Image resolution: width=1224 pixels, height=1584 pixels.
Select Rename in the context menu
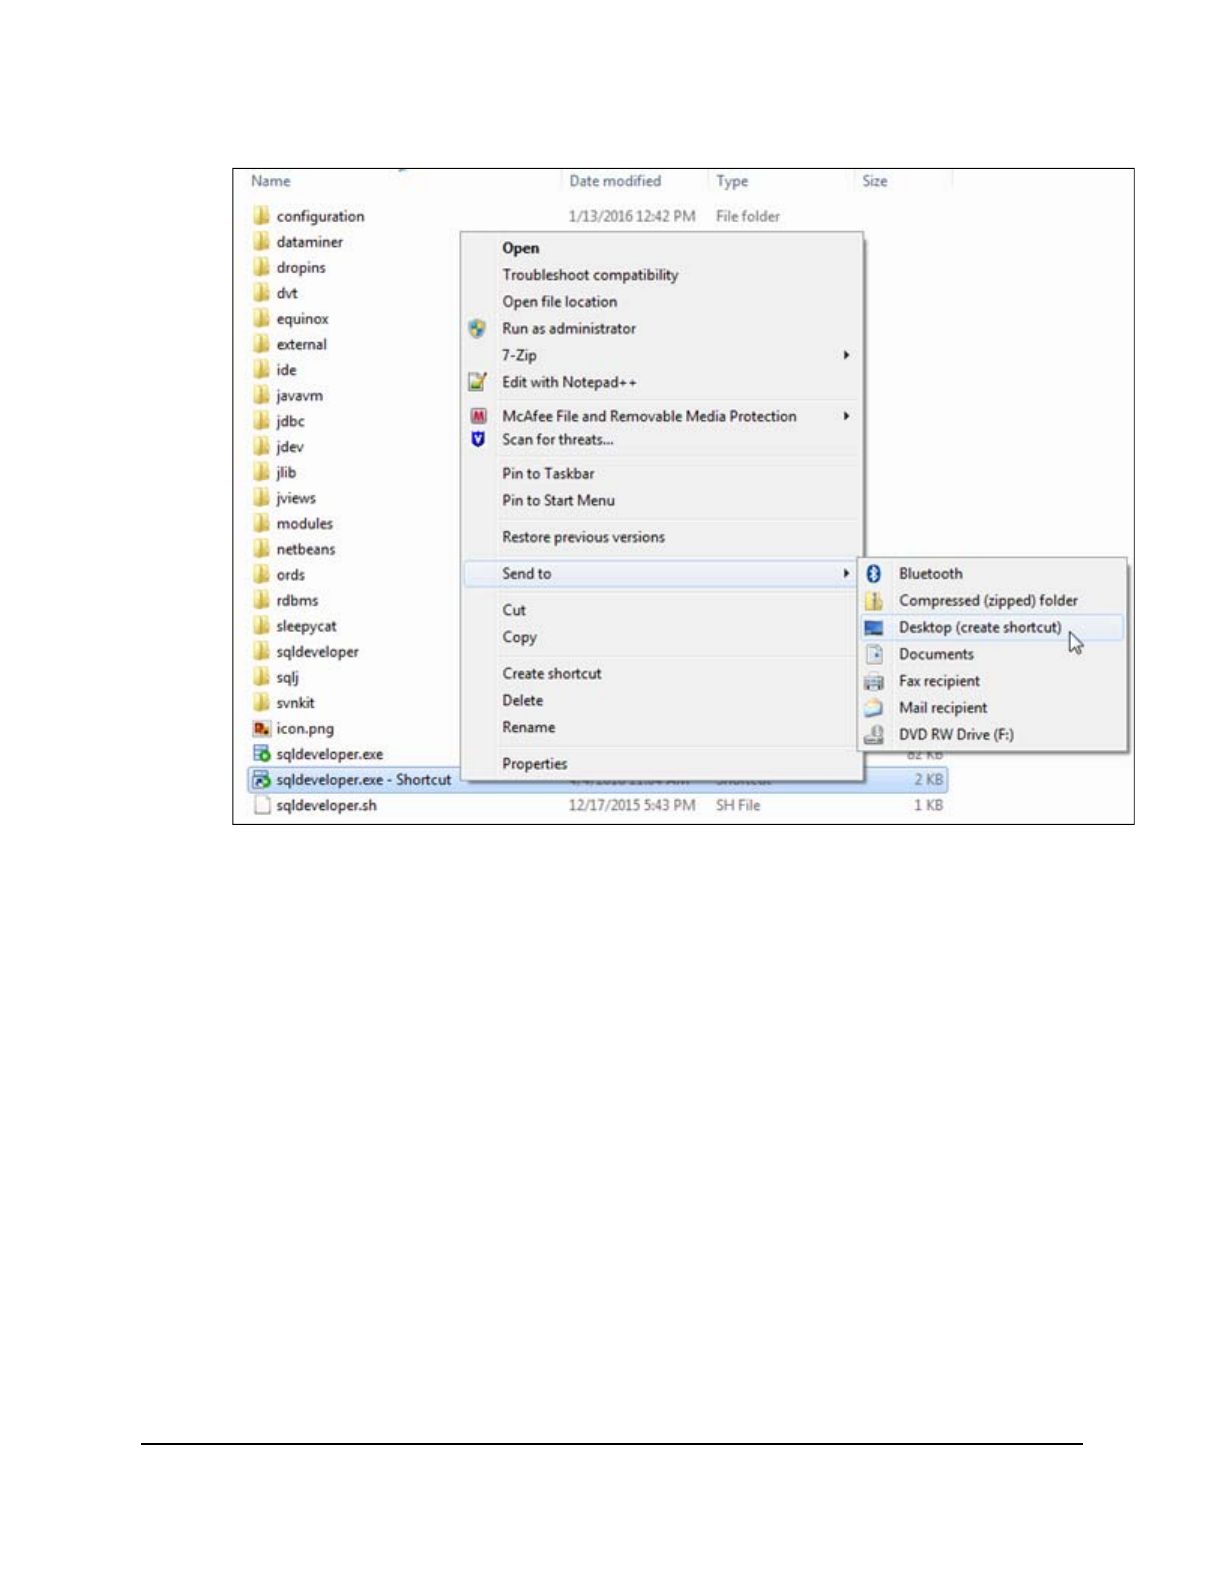click(529, 727)
